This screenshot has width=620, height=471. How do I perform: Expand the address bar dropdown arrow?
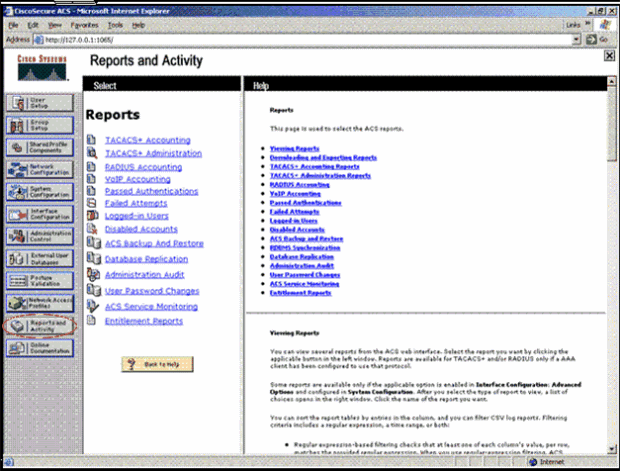[576, 40]
